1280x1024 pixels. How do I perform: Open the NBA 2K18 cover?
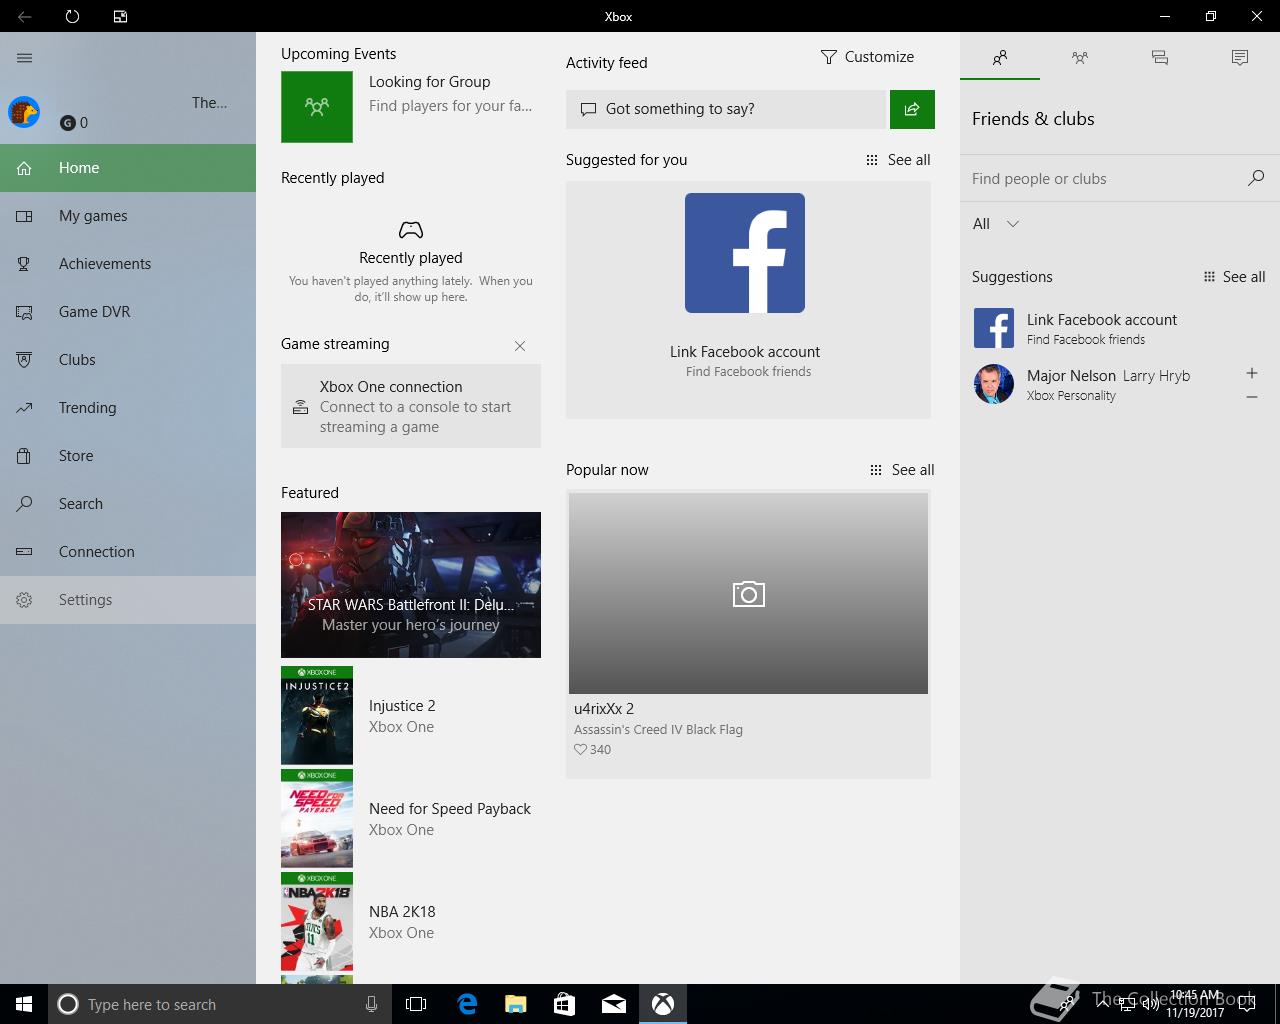(317, 921)
